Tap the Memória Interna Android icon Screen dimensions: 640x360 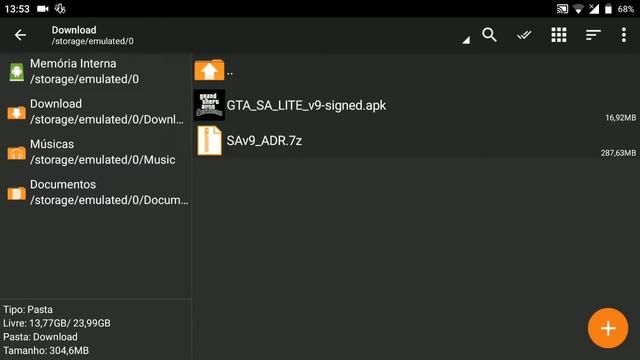tap(17, 72)
